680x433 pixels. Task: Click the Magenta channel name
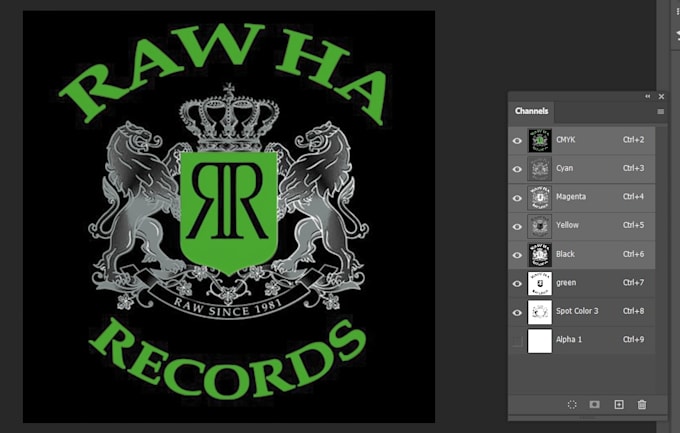571,197
